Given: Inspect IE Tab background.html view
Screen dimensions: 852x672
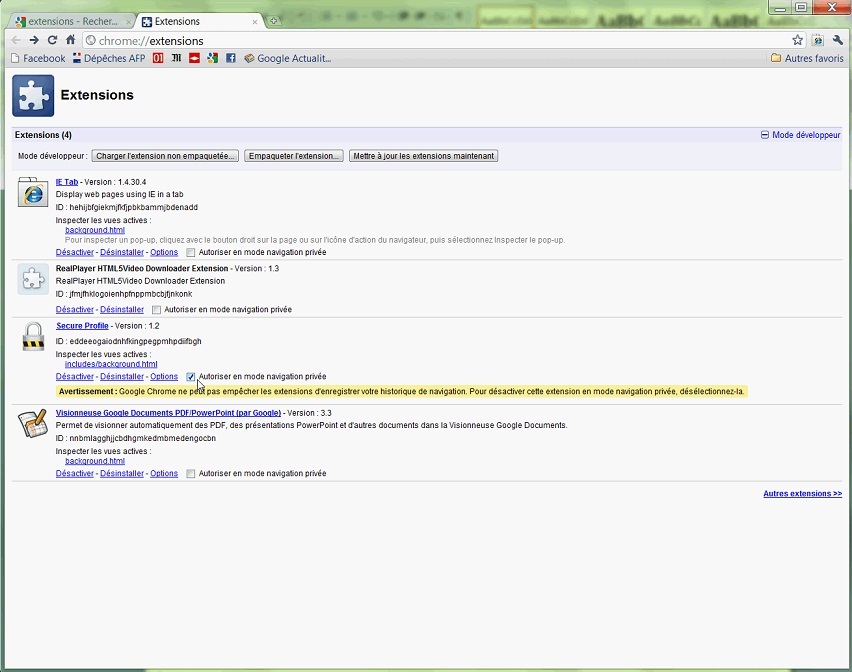Looking at the screenshot, I should click(95, 230).
